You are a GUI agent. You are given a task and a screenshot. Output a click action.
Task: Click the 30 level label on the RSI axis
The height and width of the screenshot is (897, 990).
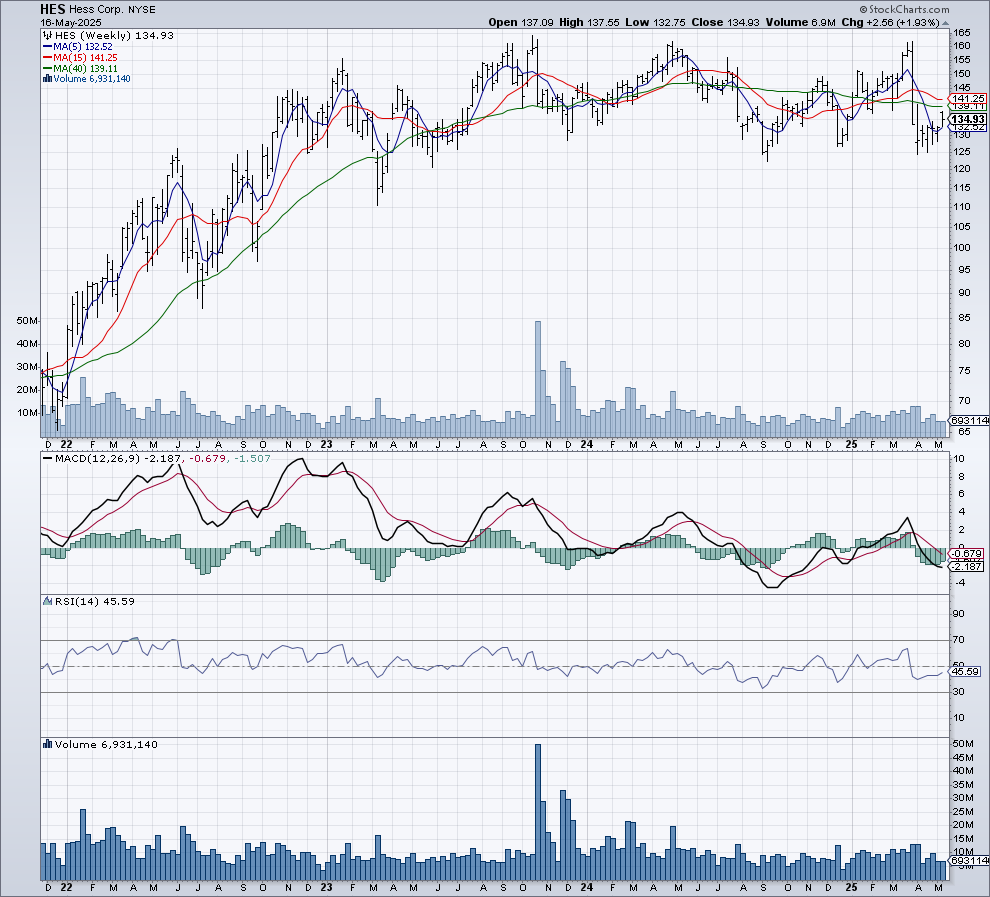coord(958,692)
